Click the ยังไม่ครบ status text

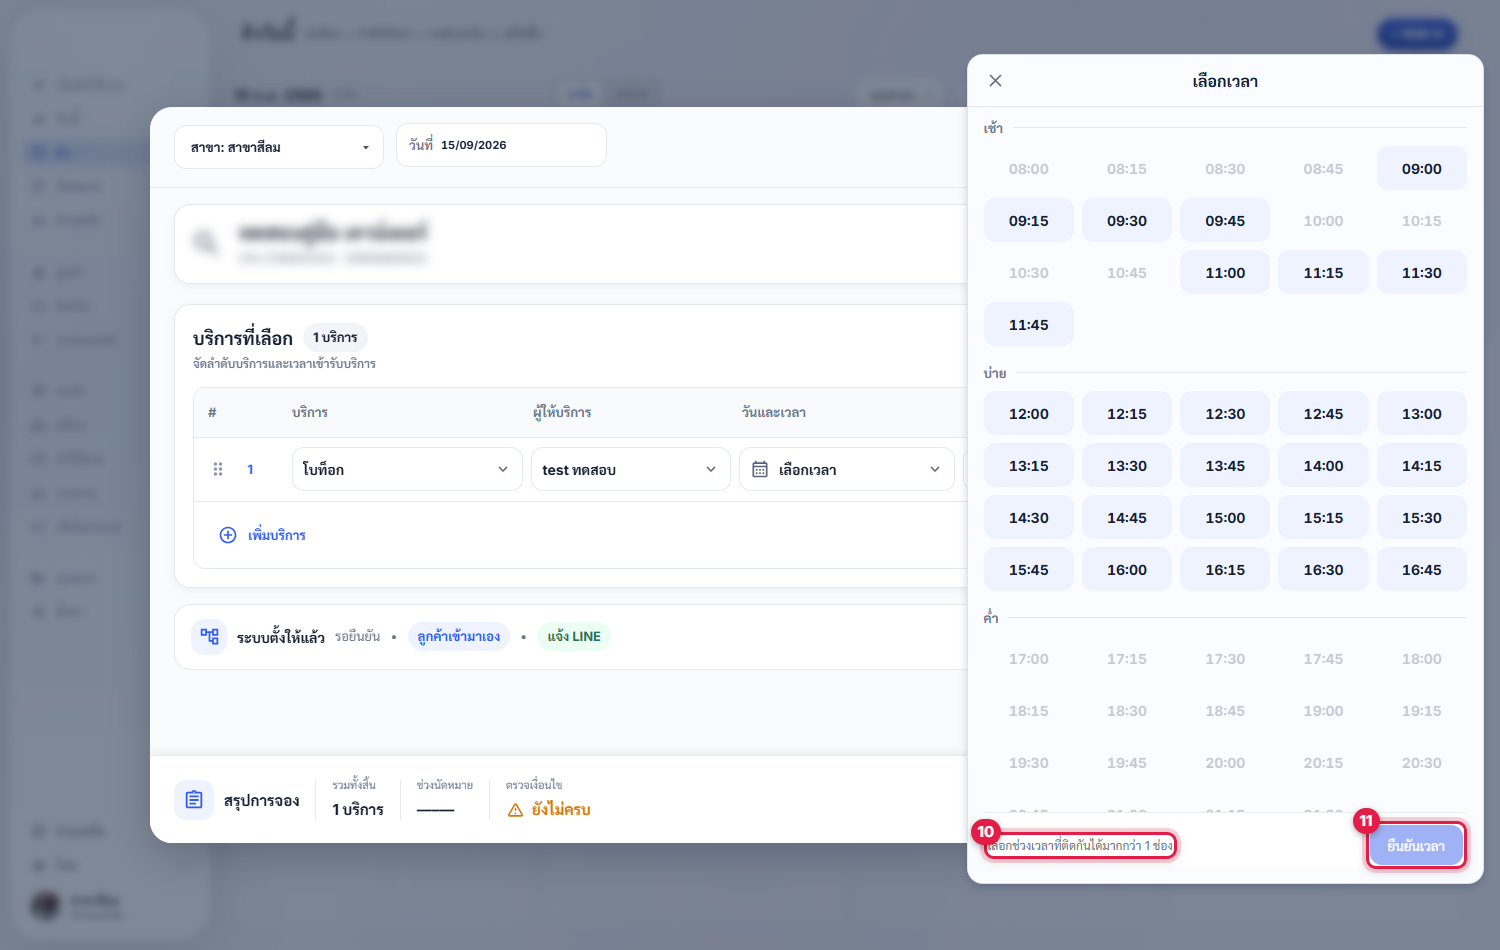pos(561,810)
